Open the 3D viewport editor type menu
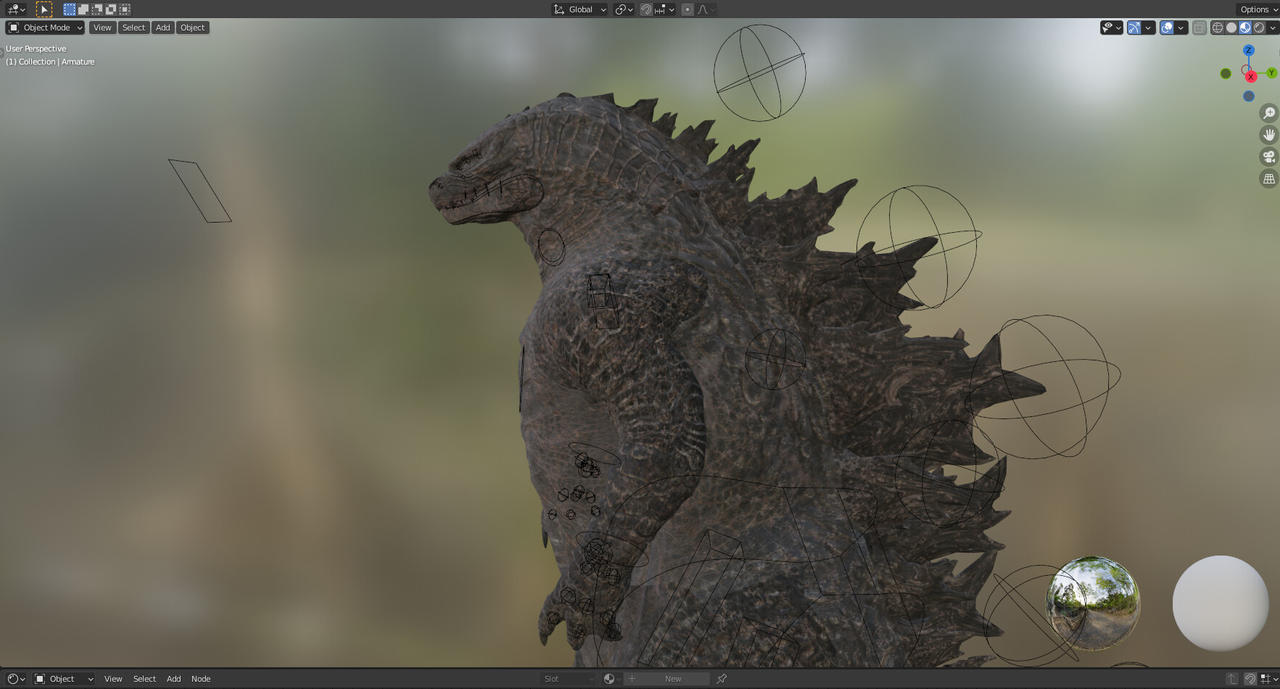The width and height of the screenshot is (1280, 689). [x=16, y=9]
